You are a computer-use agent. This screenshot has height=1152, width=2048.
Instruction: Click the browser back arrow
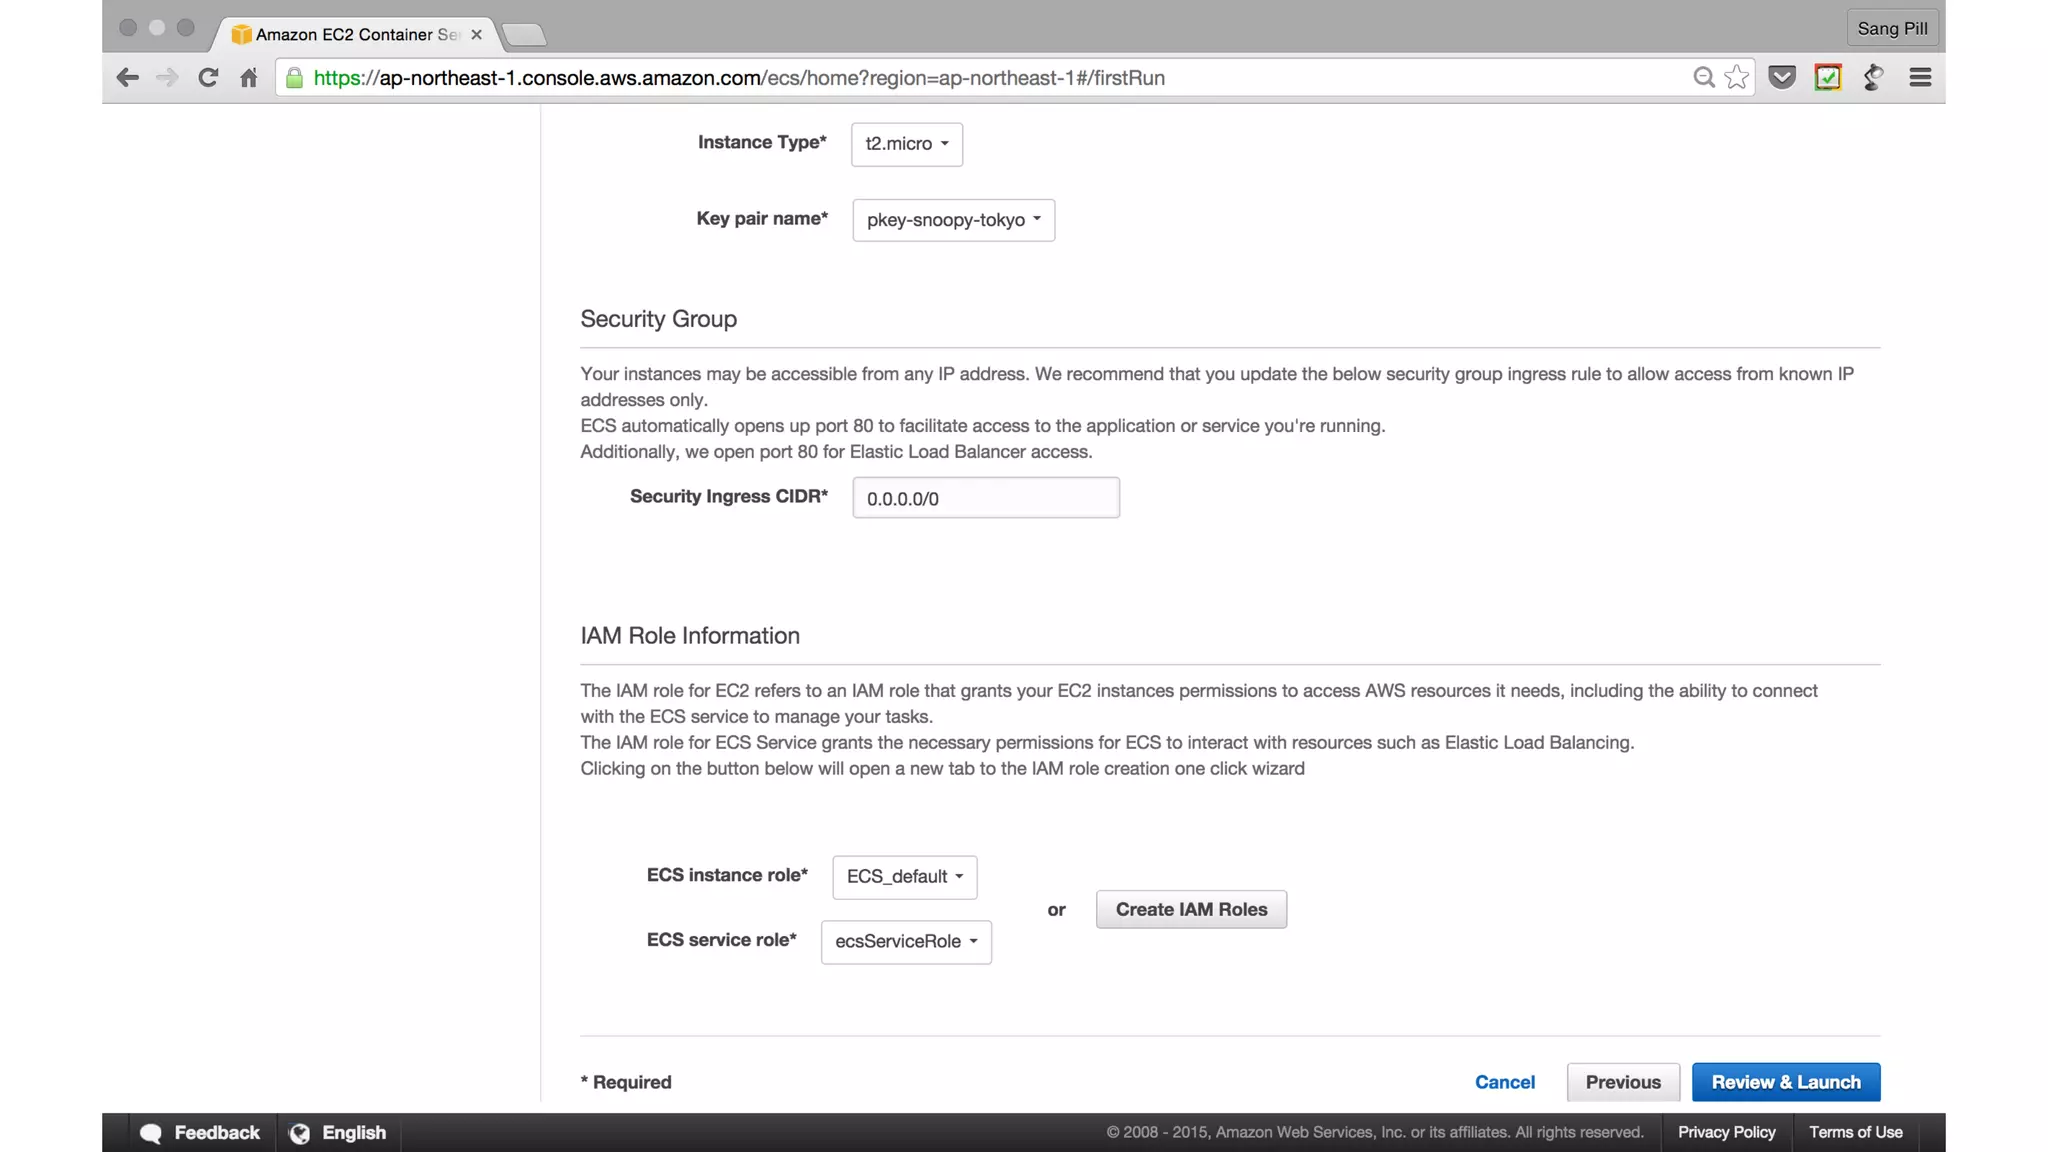coord(127,78)
